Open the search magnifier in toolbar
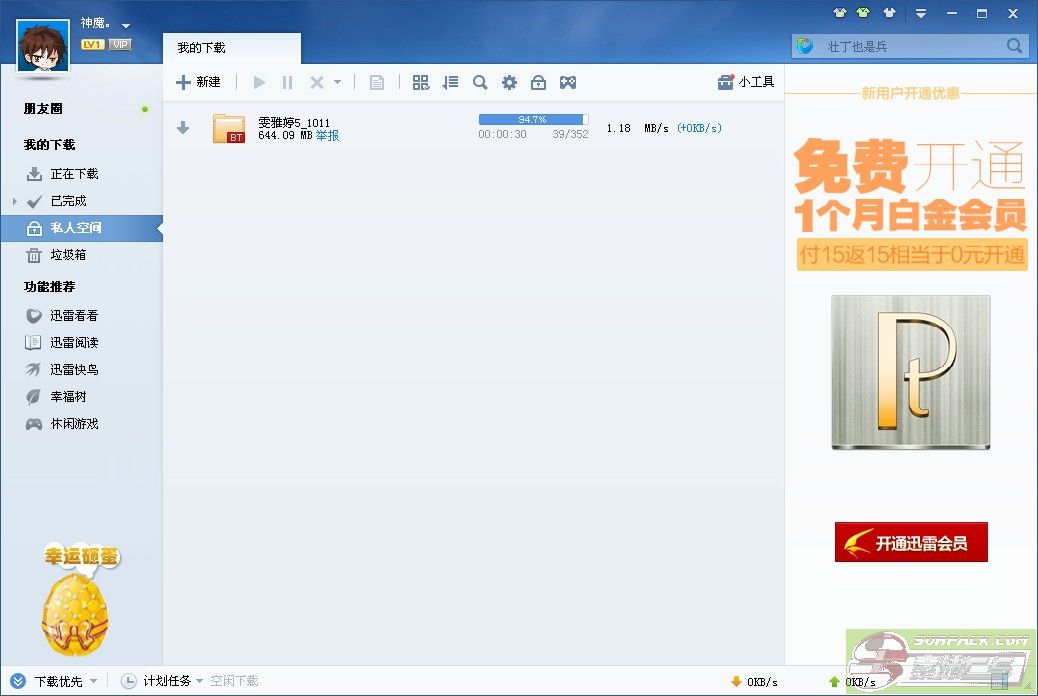The image size is (1038, 696). pos(480,82)
